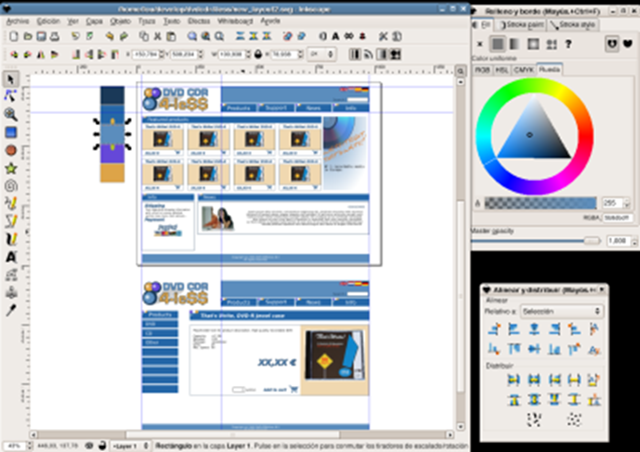
Task: Select linear gradient fill button
Action: [x=515, y=44]
